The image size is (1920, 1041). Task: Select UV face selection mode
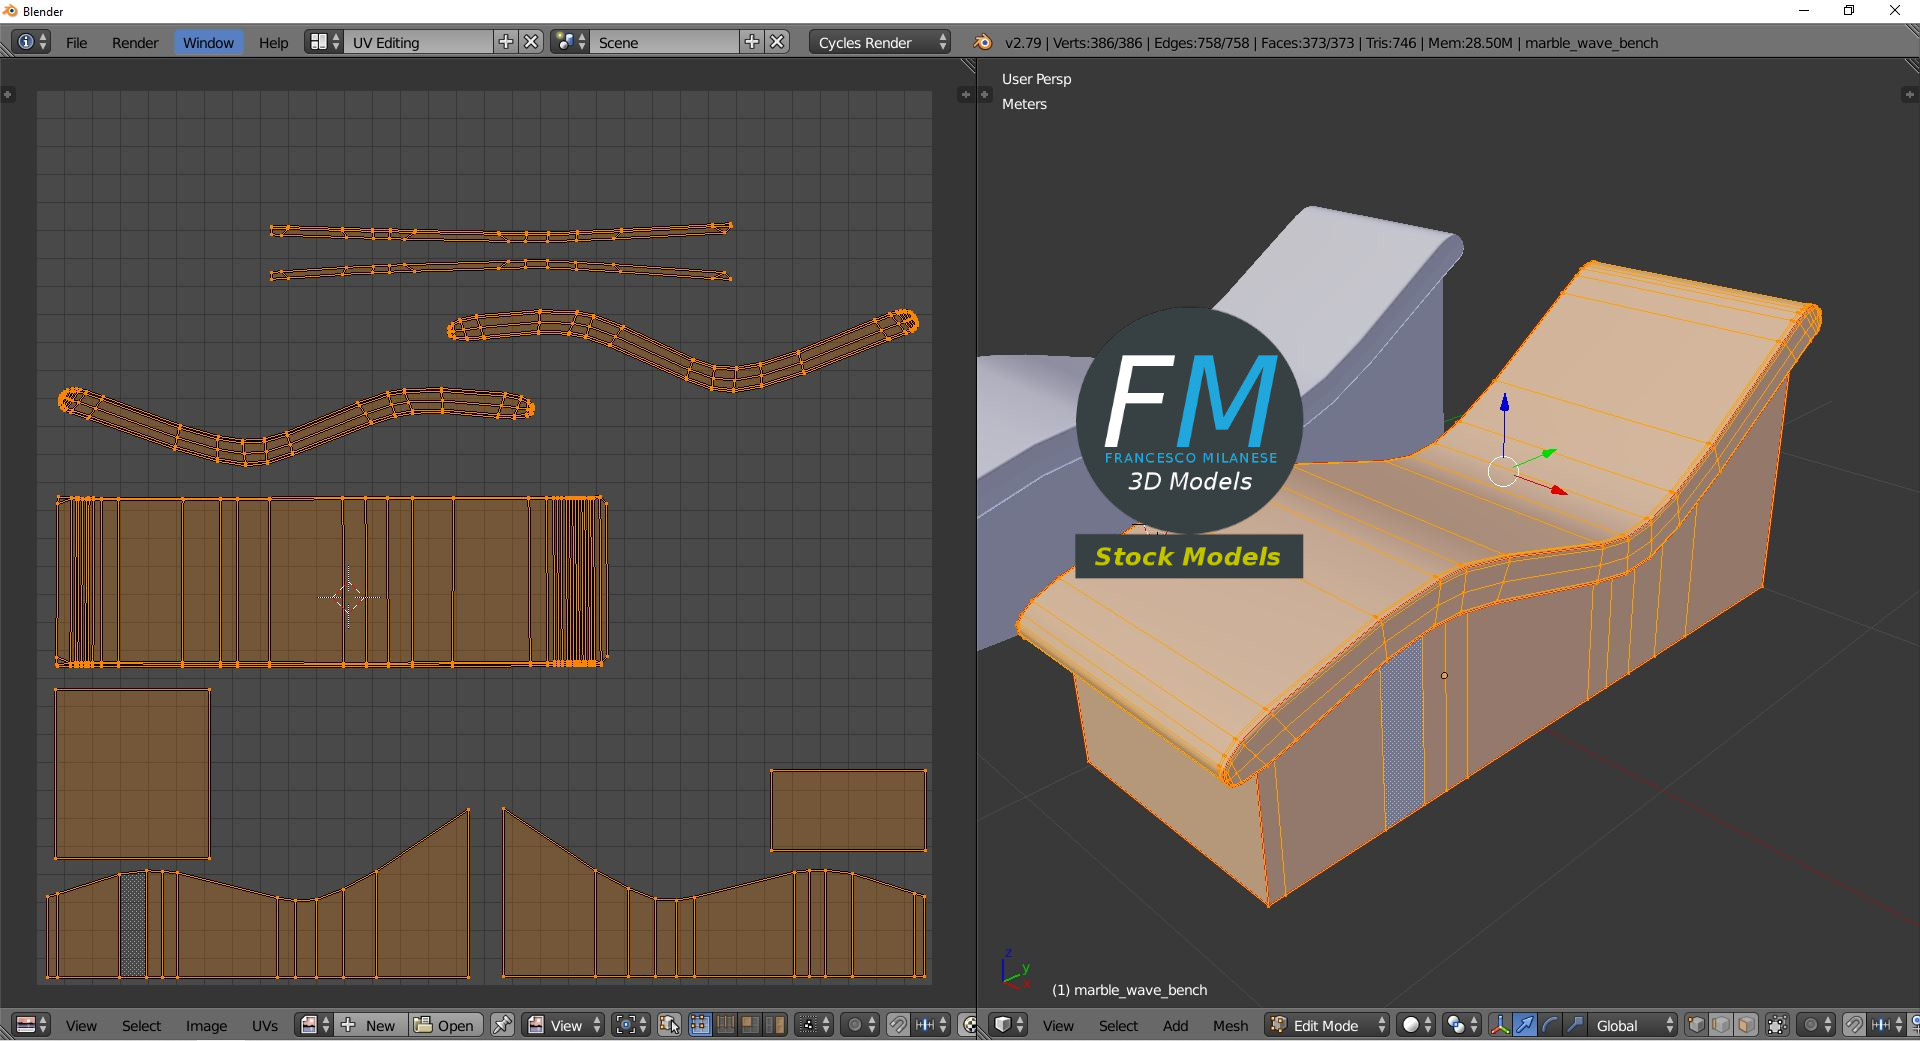[x=750, y=1025]
